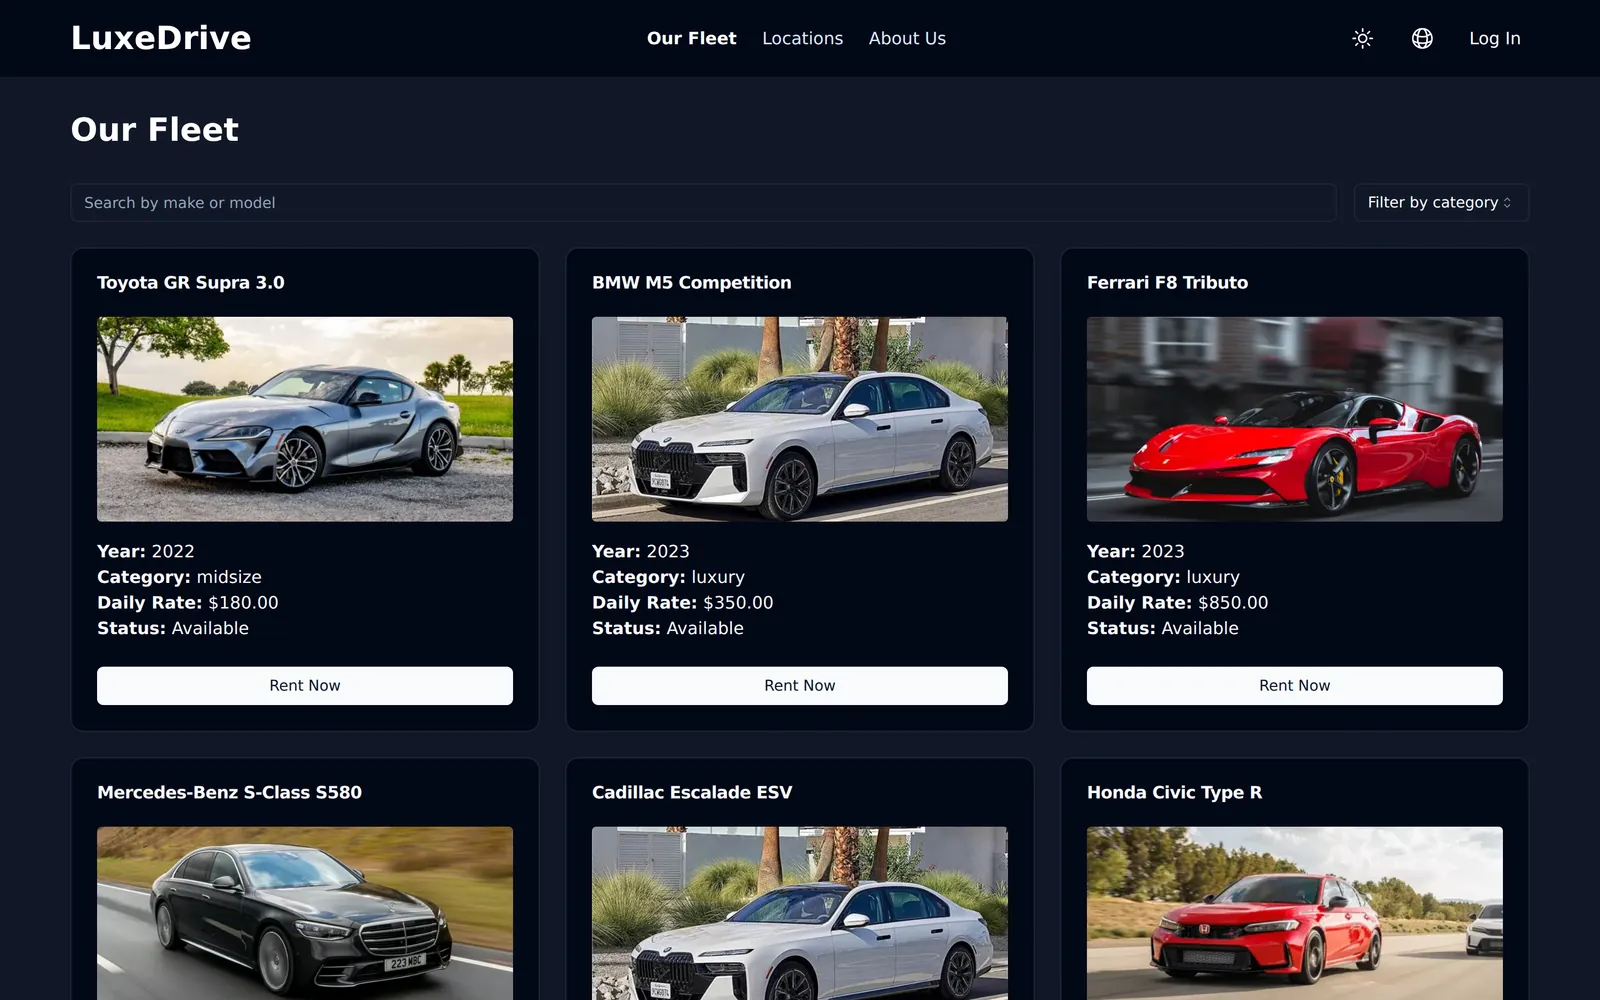Screen dimensions: 1600x1000
Task: Toggle the light/dark theme sun icon
Action: coord(1362,38)
